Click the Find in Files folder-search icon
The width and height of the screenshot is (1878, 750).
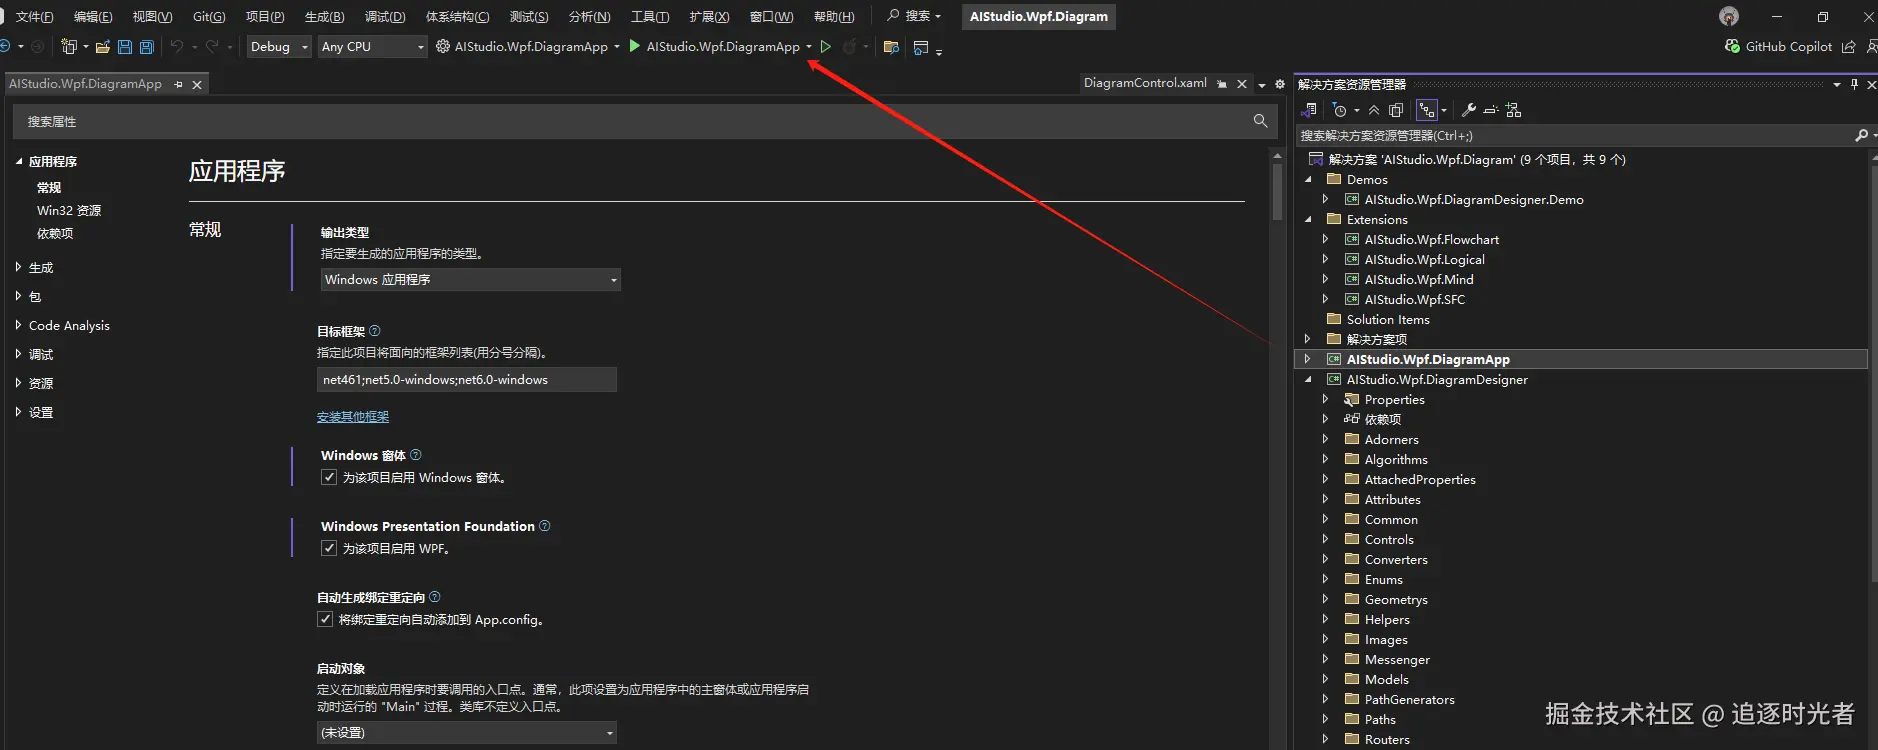(891, 47)
